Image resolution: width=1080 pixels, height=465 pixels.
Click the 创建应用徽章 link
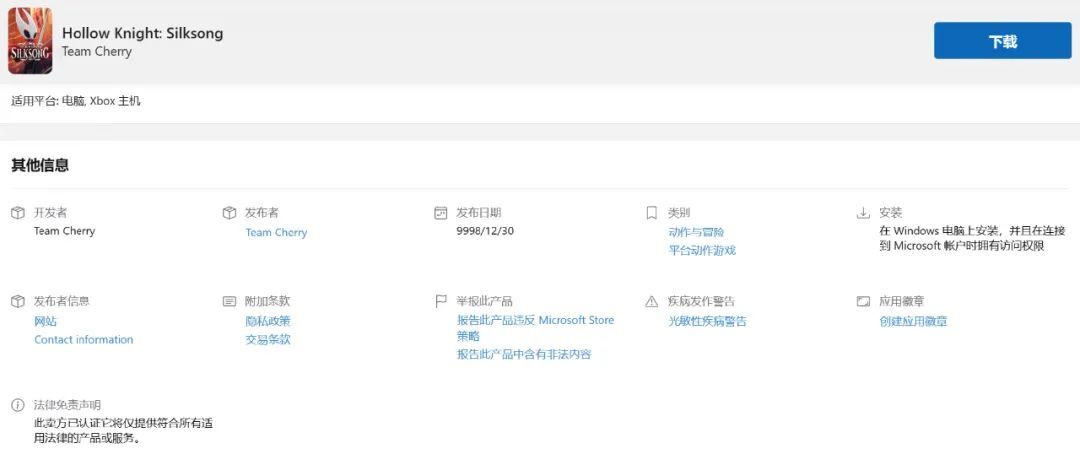913,321
